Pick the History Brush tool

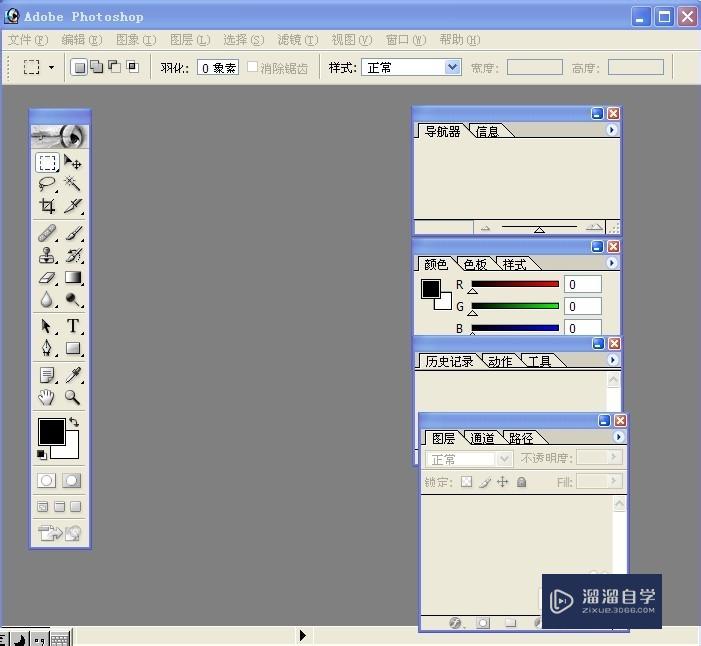pyautogui.click(x=72, y=255)
